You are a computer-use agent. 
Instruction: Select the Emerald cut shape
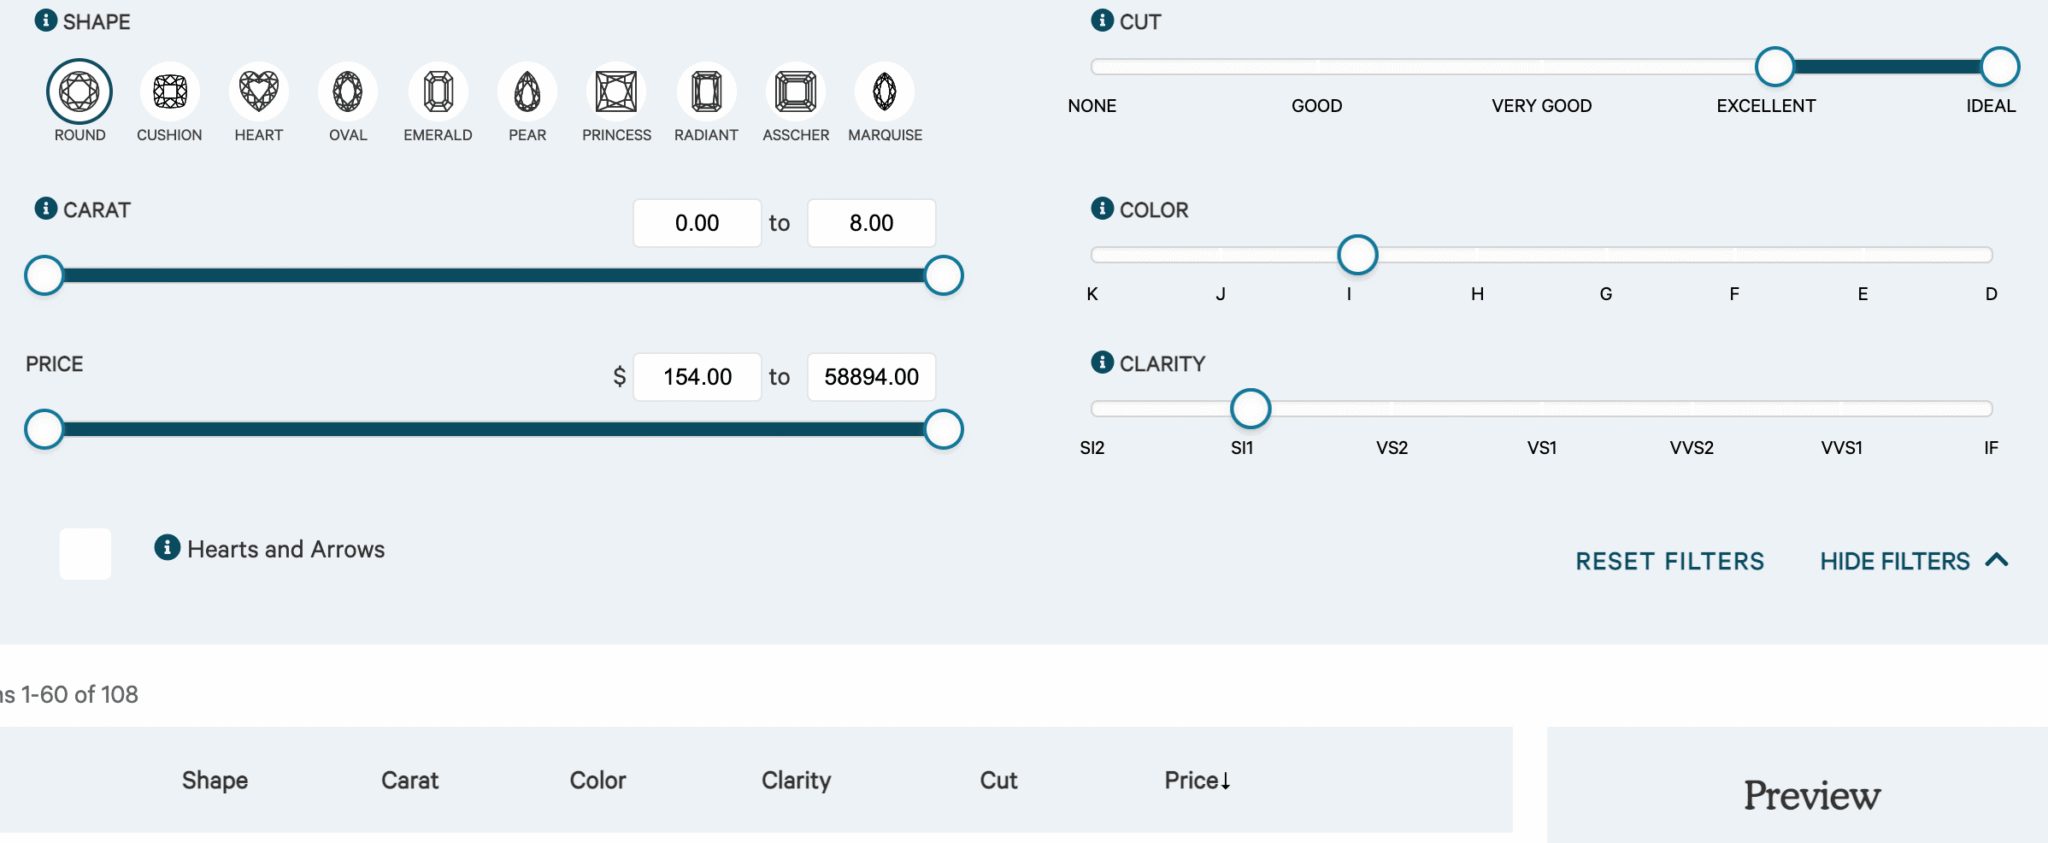pyautogui.click(x=438, y=92)
